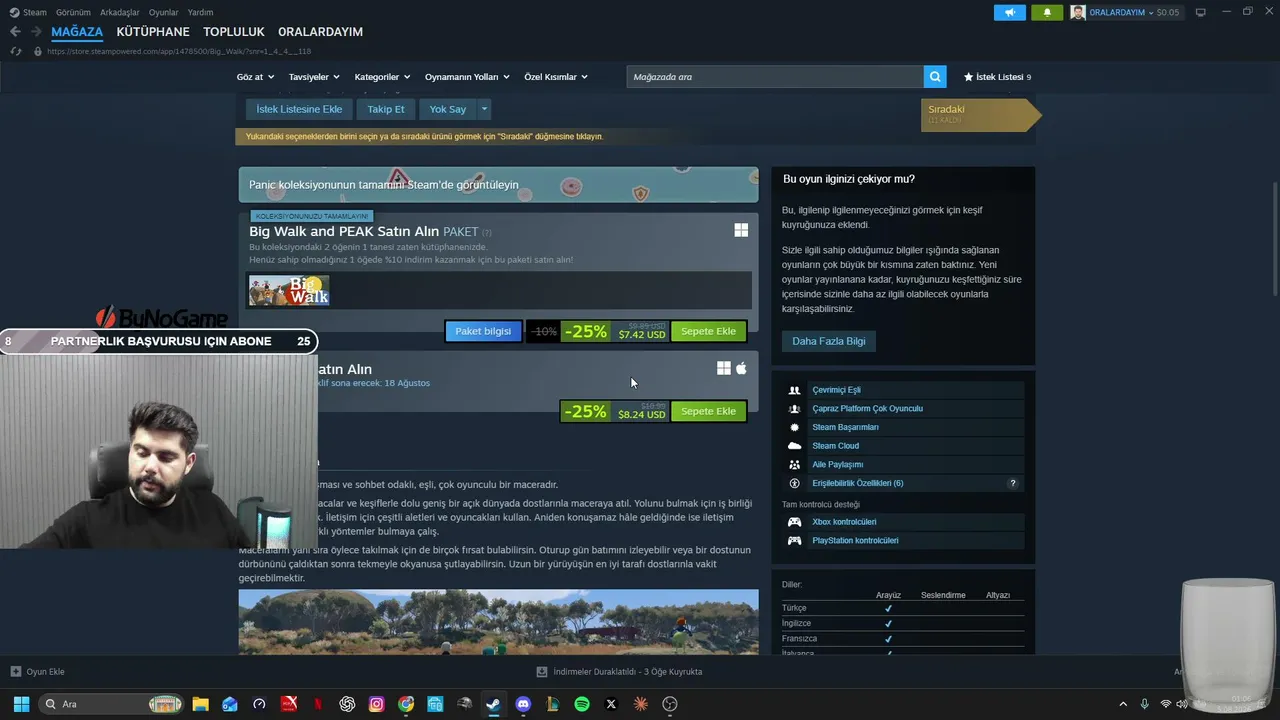Open Discord from the taskbar
Image resolution: width=1280 pixels, height=720 pixels.
(523, 704)
